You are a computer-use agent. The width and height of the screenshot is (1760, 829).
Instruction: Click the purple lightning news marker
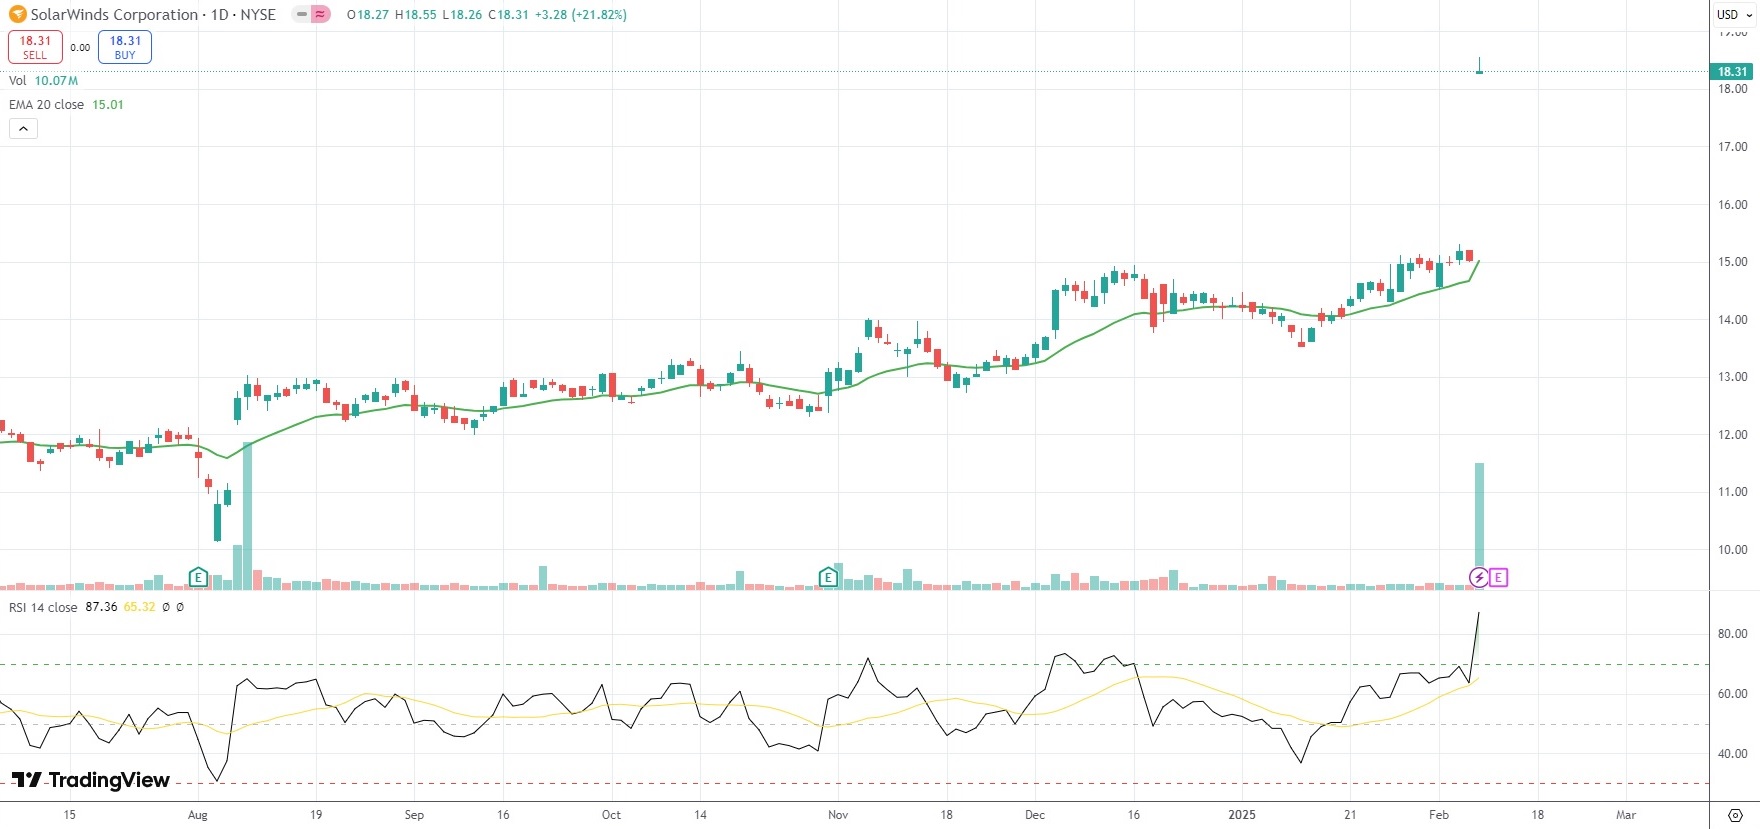pos(1478,577)
